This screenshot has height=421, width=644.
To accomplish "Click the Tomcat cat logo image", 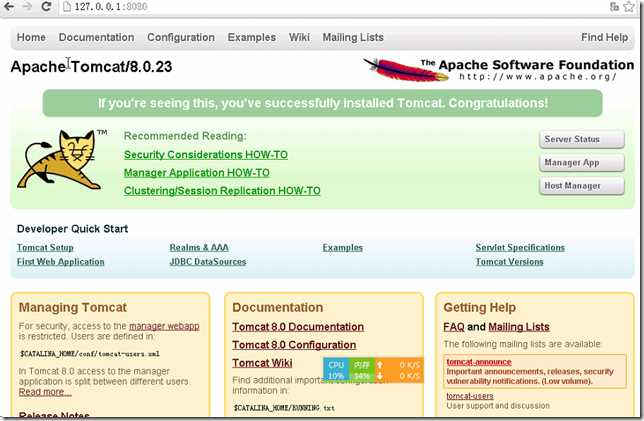I will pos(62,159).
